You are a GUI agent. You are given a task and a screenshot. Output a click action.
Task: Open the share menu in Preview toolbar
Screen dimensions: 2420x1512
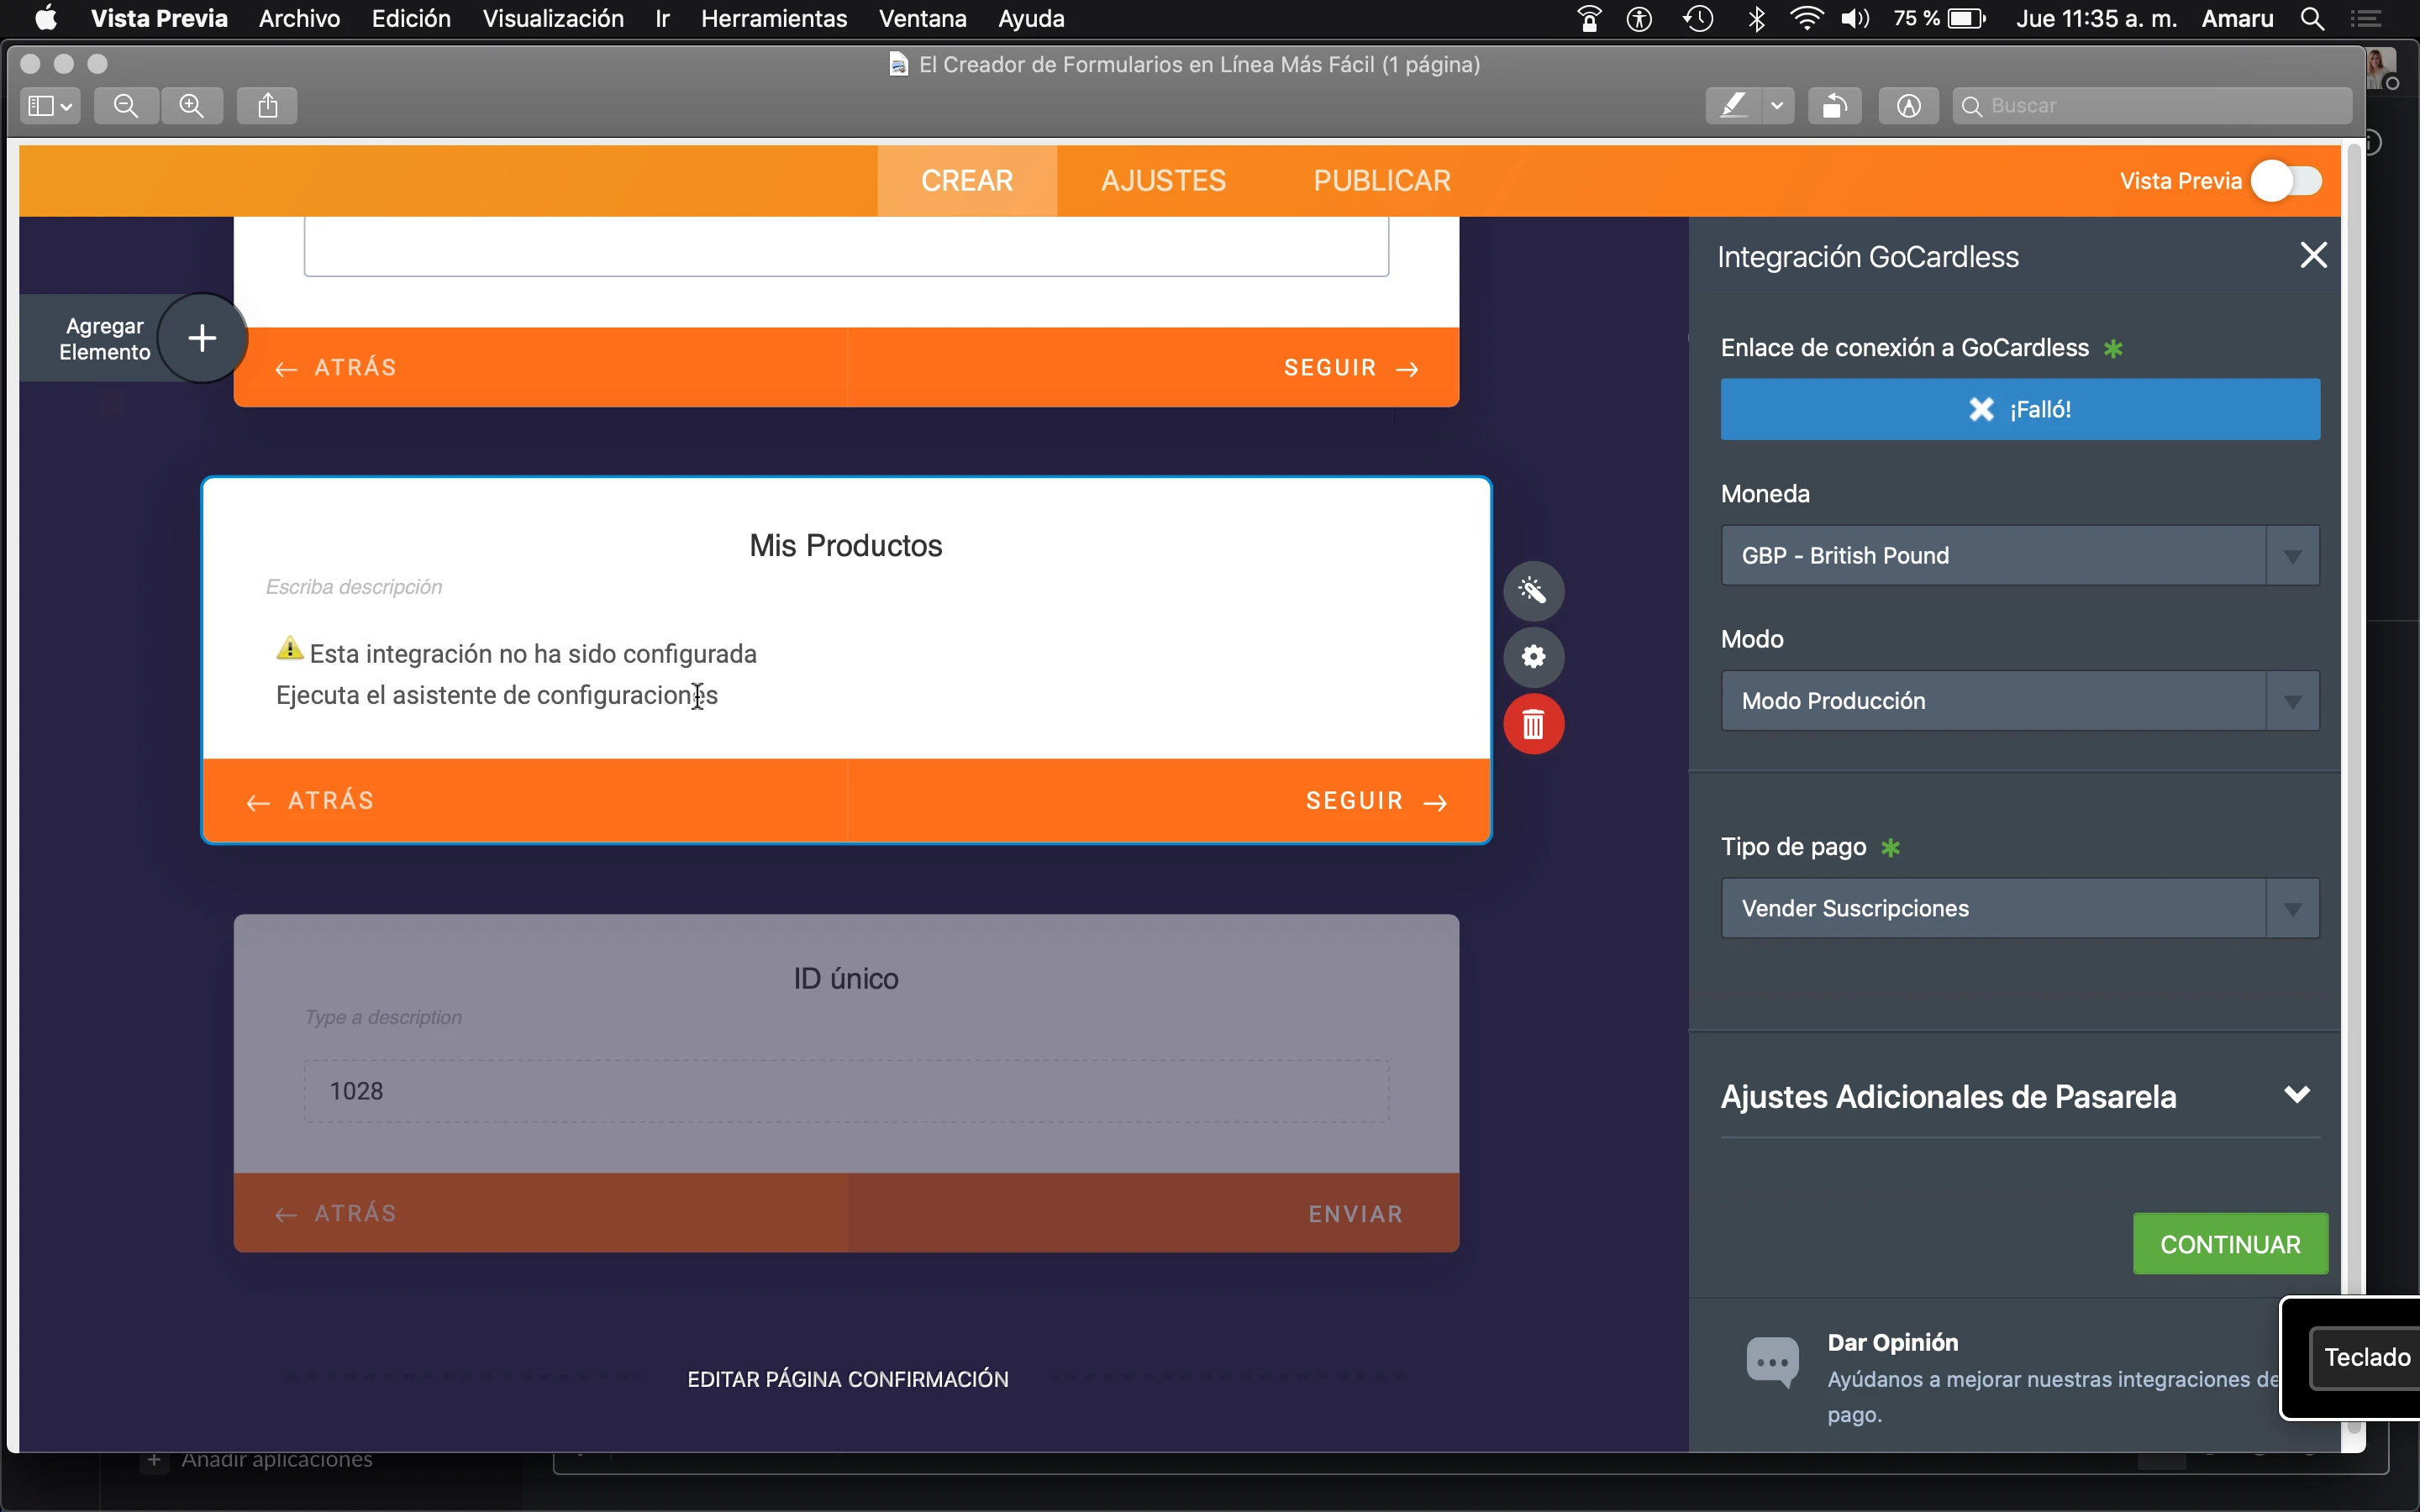(x=266, y=105)
